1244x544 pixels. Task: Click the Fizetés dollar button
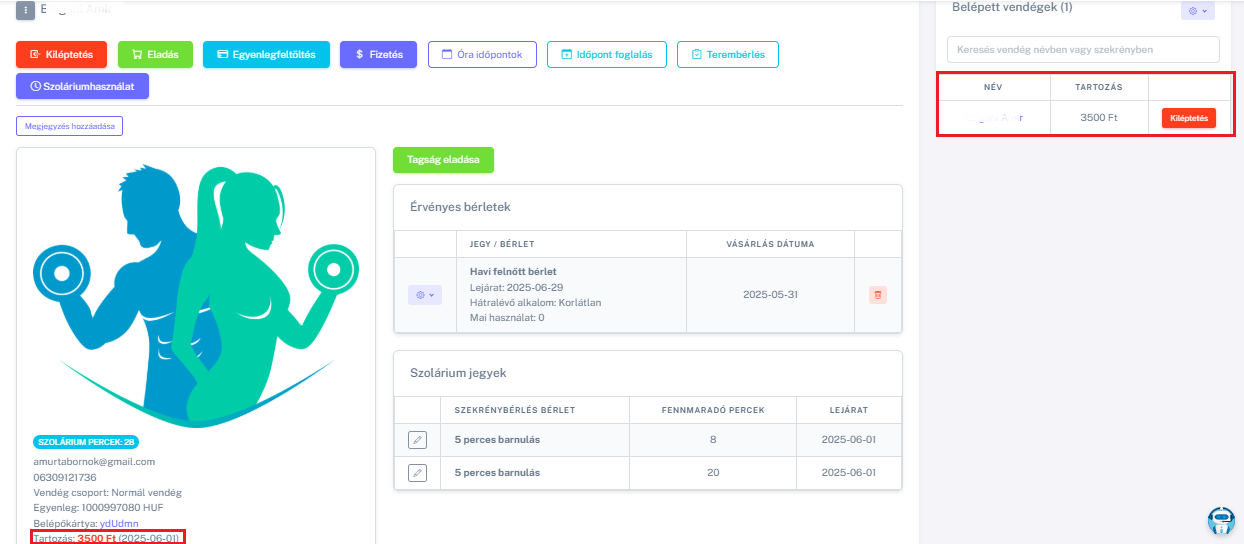[x=378, y=54]
